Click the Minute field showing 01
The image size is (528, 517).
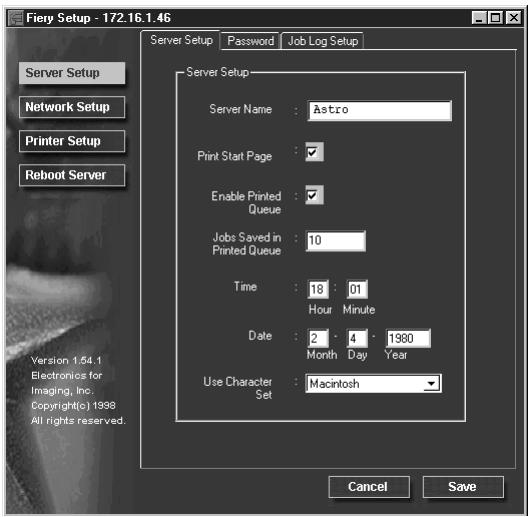coord(357,289)
